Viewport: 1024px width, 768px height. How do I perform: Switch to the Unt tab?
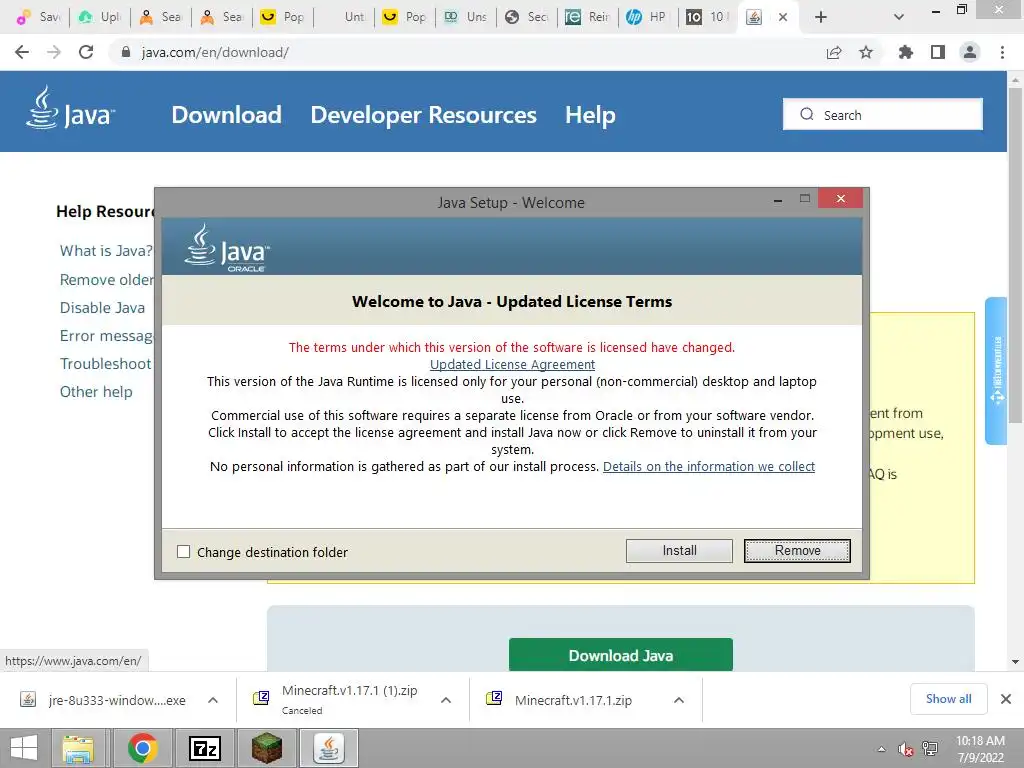(345, 17)
